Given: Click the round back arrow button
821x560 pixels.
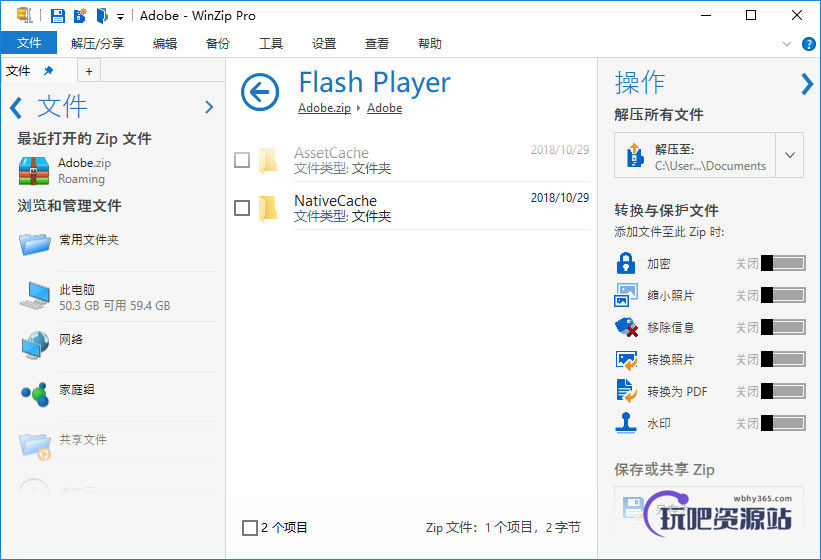Looking at the screenshot, I should pos(260,92).
